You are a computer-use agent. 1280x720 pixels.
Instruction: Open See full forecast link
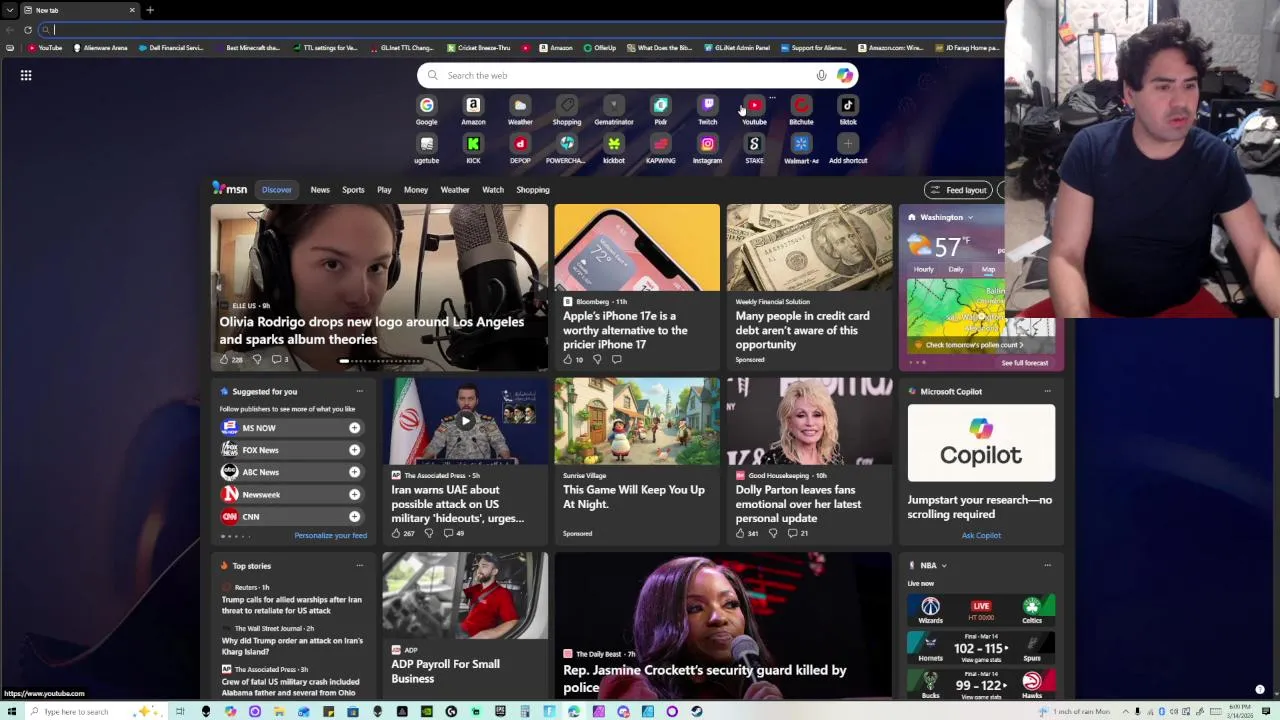coord(1025,363)
